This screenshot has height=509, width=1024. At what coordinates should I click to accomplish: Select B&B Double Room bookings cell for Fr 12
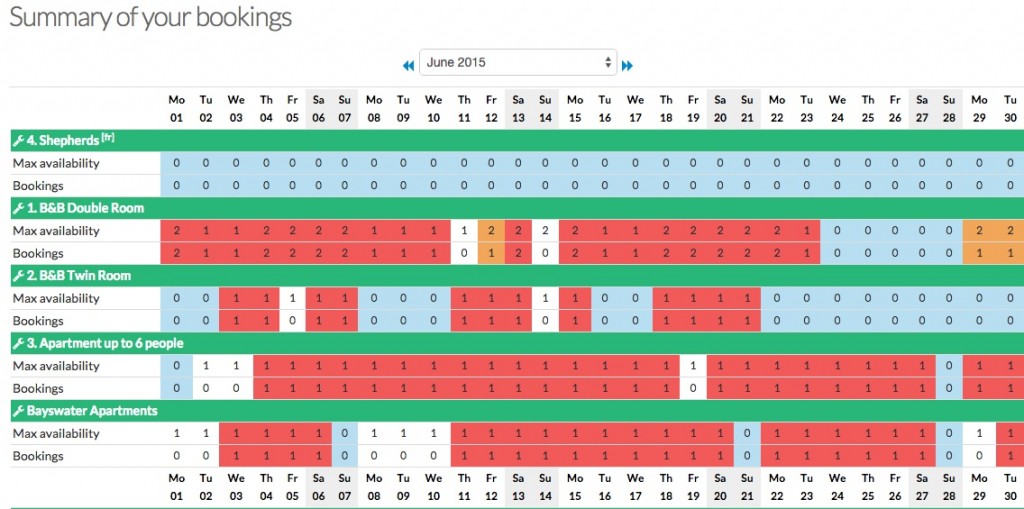pyautogui.click(x=491, y=253)
